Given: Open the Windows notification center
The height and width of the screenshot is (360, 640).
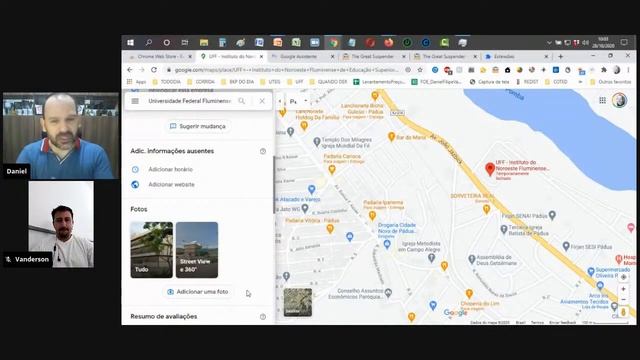Looking at the screenshot, I should [x=624, y=42].
